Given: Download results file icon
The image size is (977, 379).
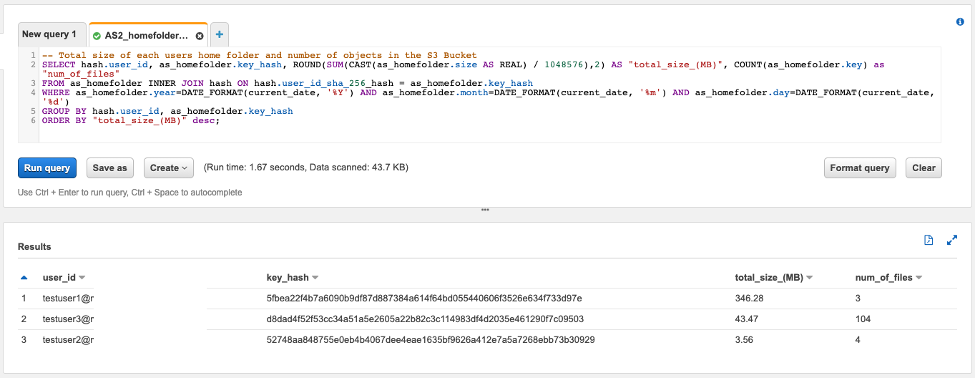Looking at the screenshot, I should pos(928,240).
